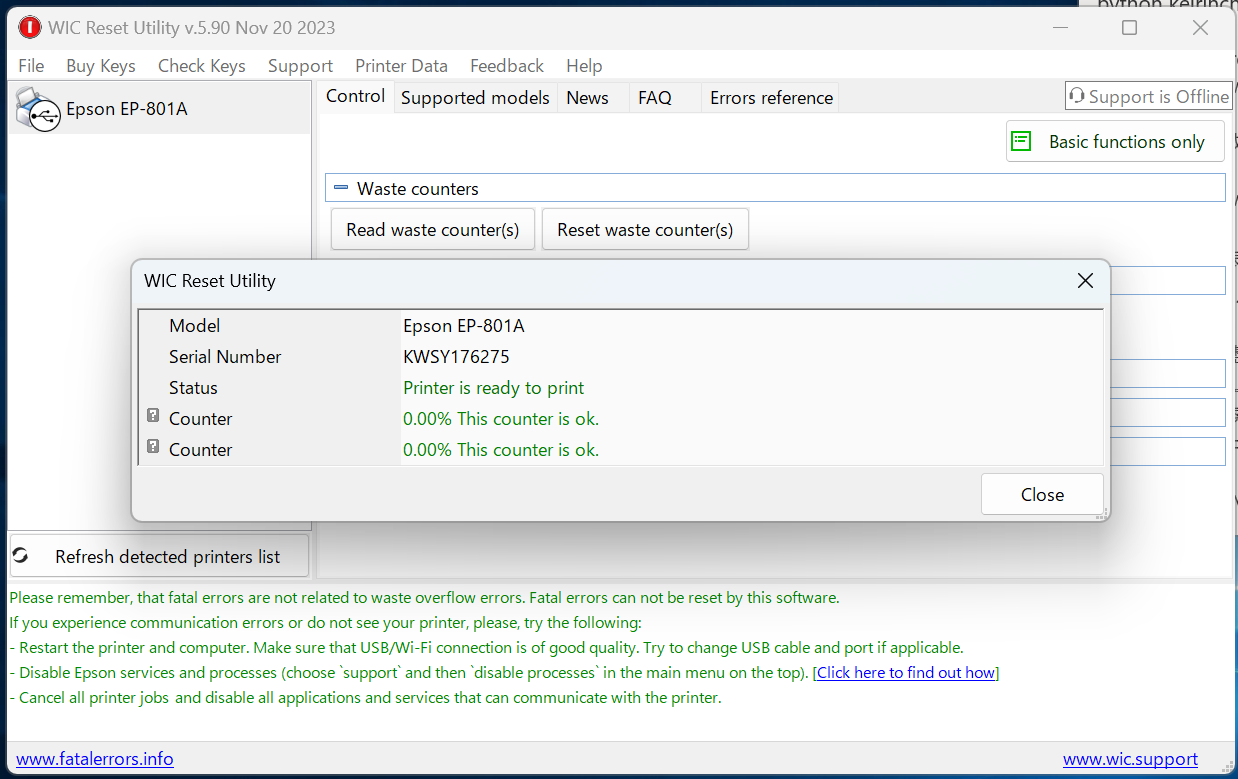Open the Support menu
Screen dimensions: 1238x779
[x=299, y=66]
